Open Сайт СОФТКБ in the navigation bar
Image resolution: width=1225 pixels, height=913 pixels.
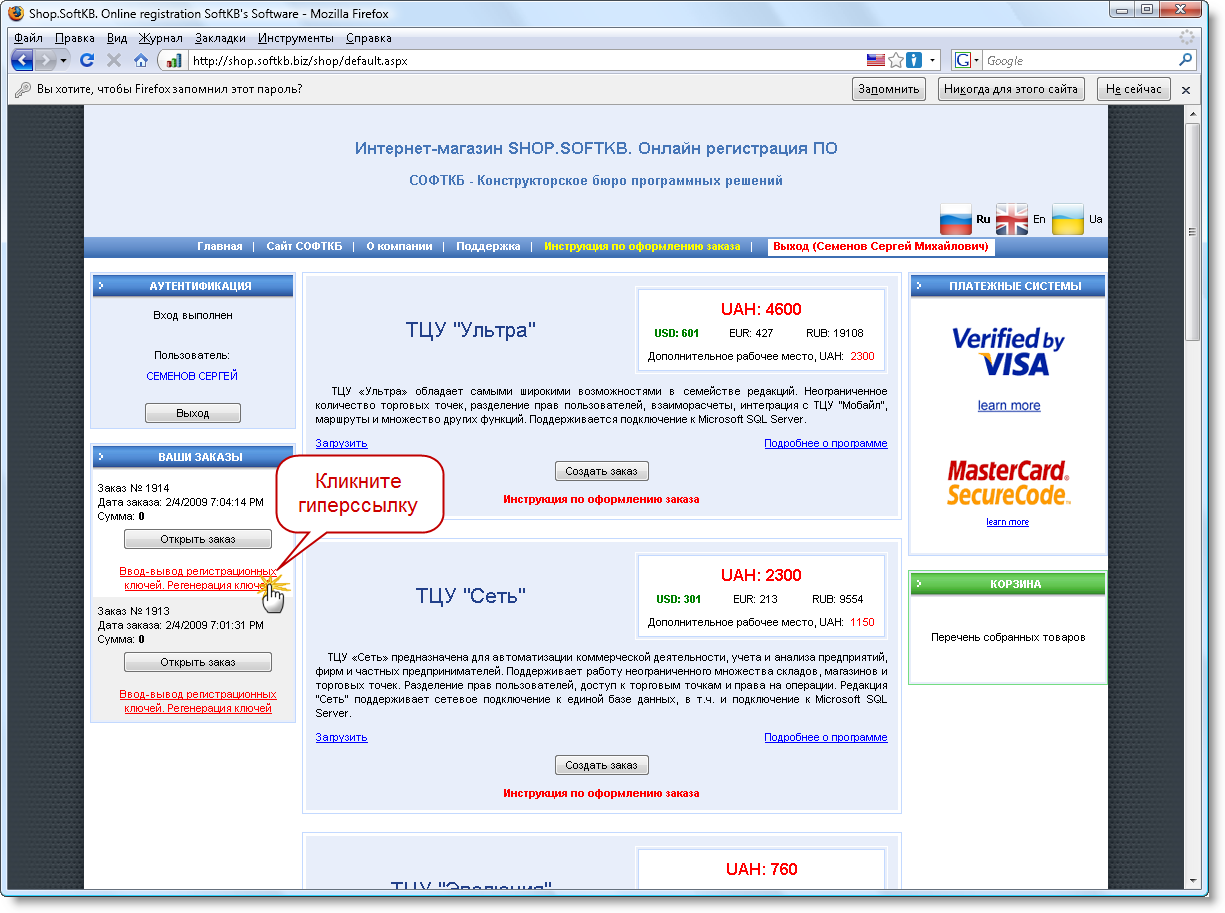[x=304, y=246]
